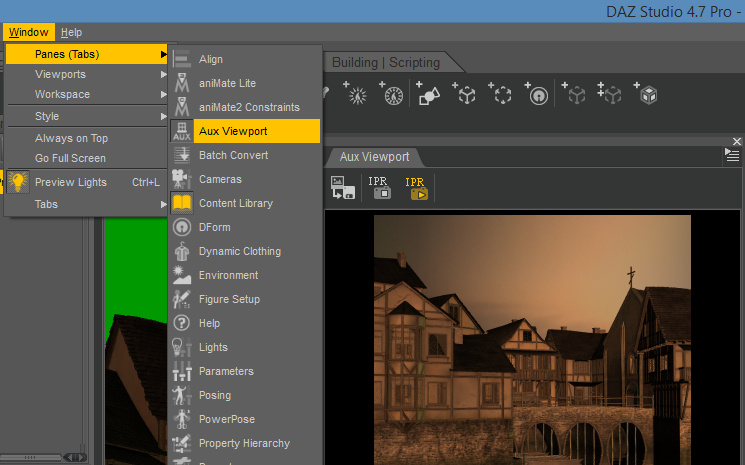The height and width of the screenshot is (465, 745).
Task: Select Content Library from panes list
Action: coord(235,203)
